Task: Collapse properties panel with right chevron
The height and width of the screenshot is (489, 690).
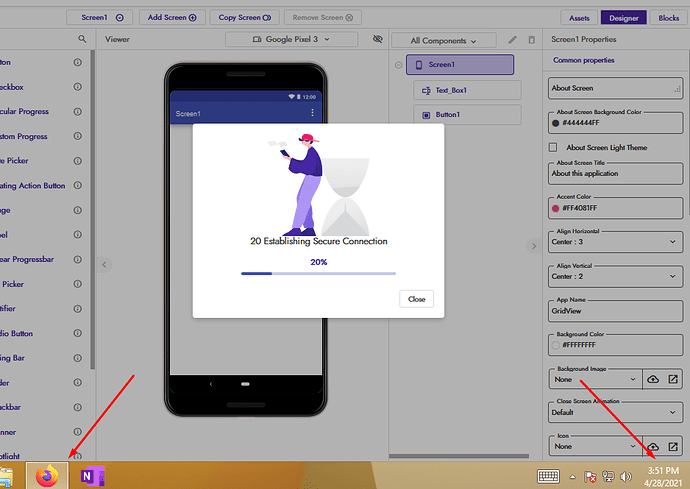Action: pos(534,246)
